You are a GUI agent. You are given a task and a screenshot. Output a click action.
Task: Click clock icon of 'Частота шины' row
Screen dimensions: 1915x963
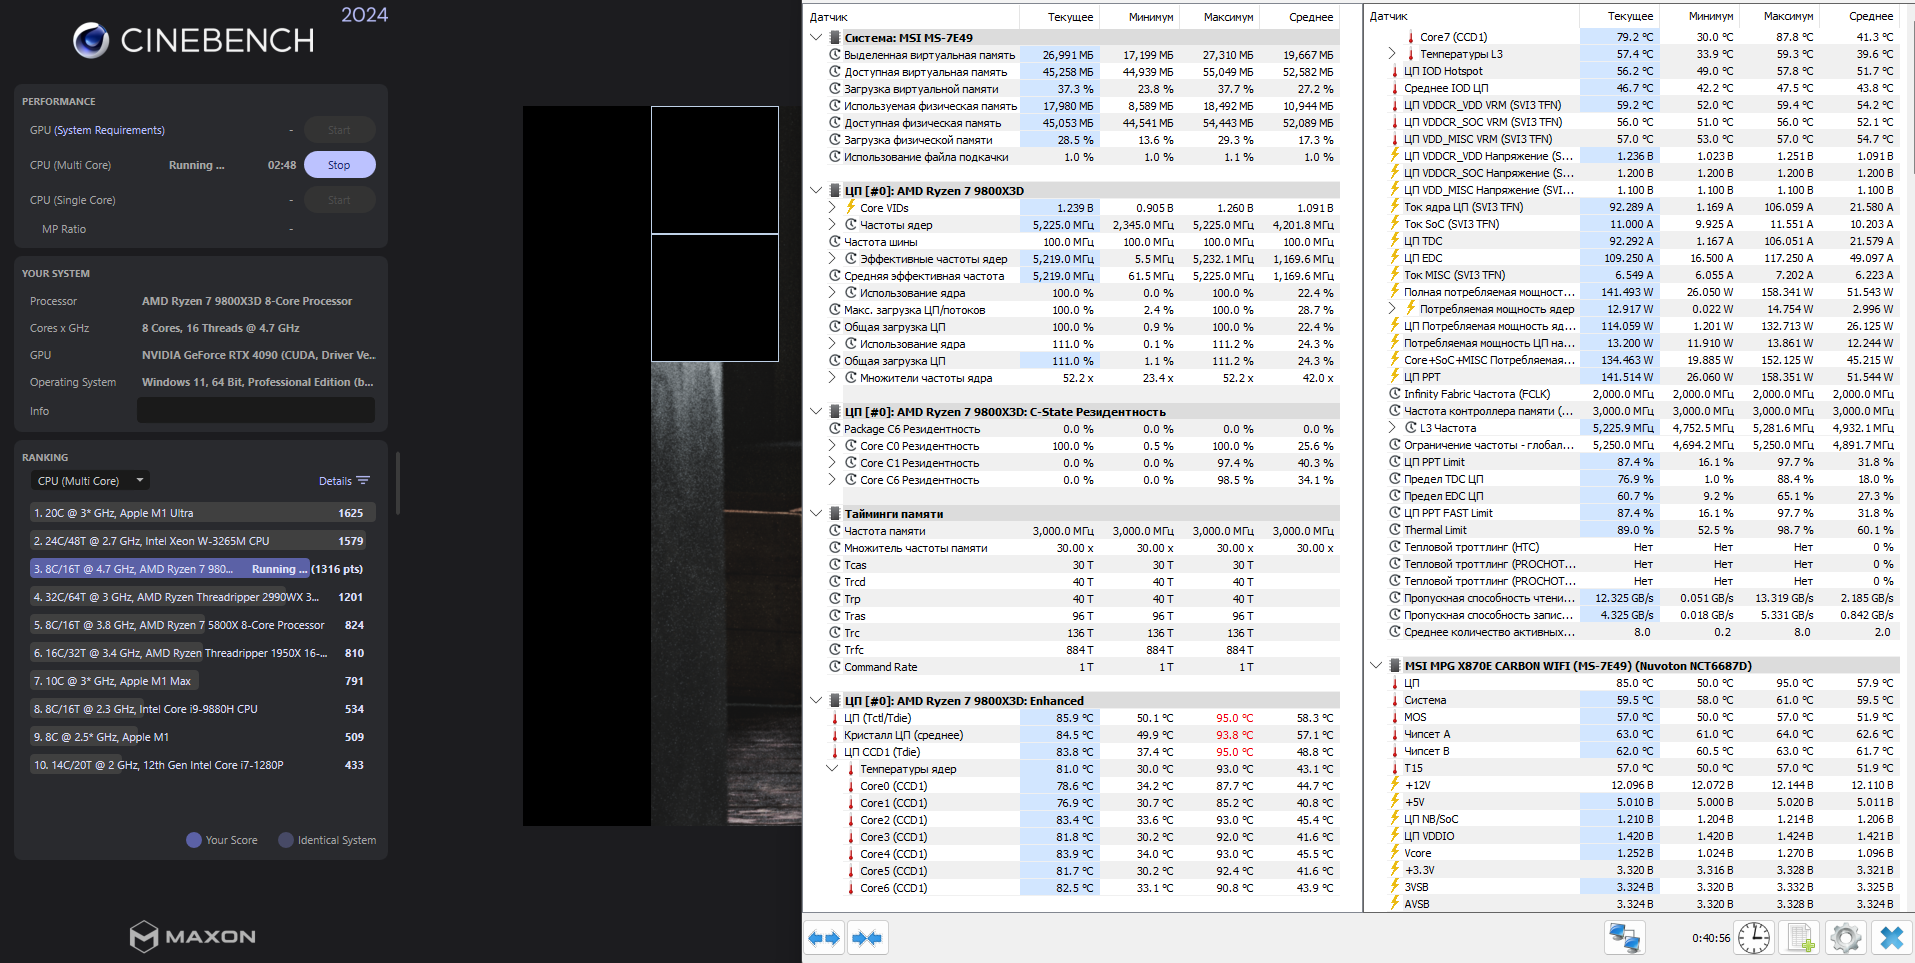834,242
